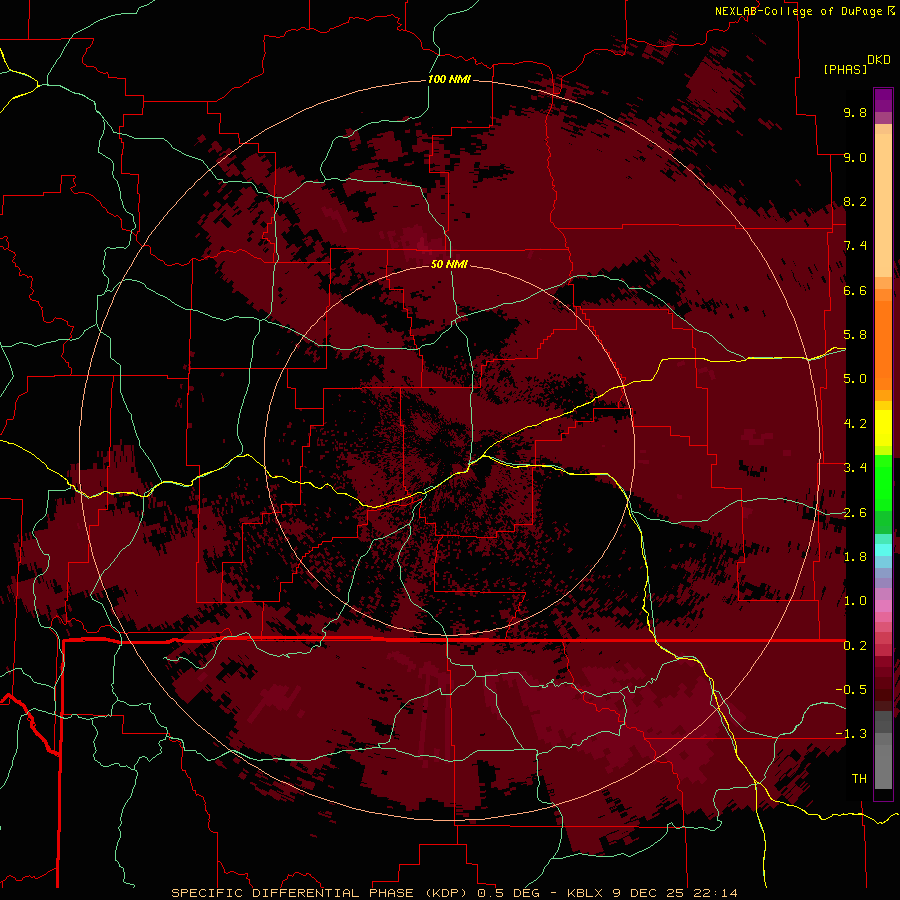Image resolution: width=900 pixels, height=900 pixels.
Task: Click the 1.0 value on the color scale
Action: [x=855, y=601]
